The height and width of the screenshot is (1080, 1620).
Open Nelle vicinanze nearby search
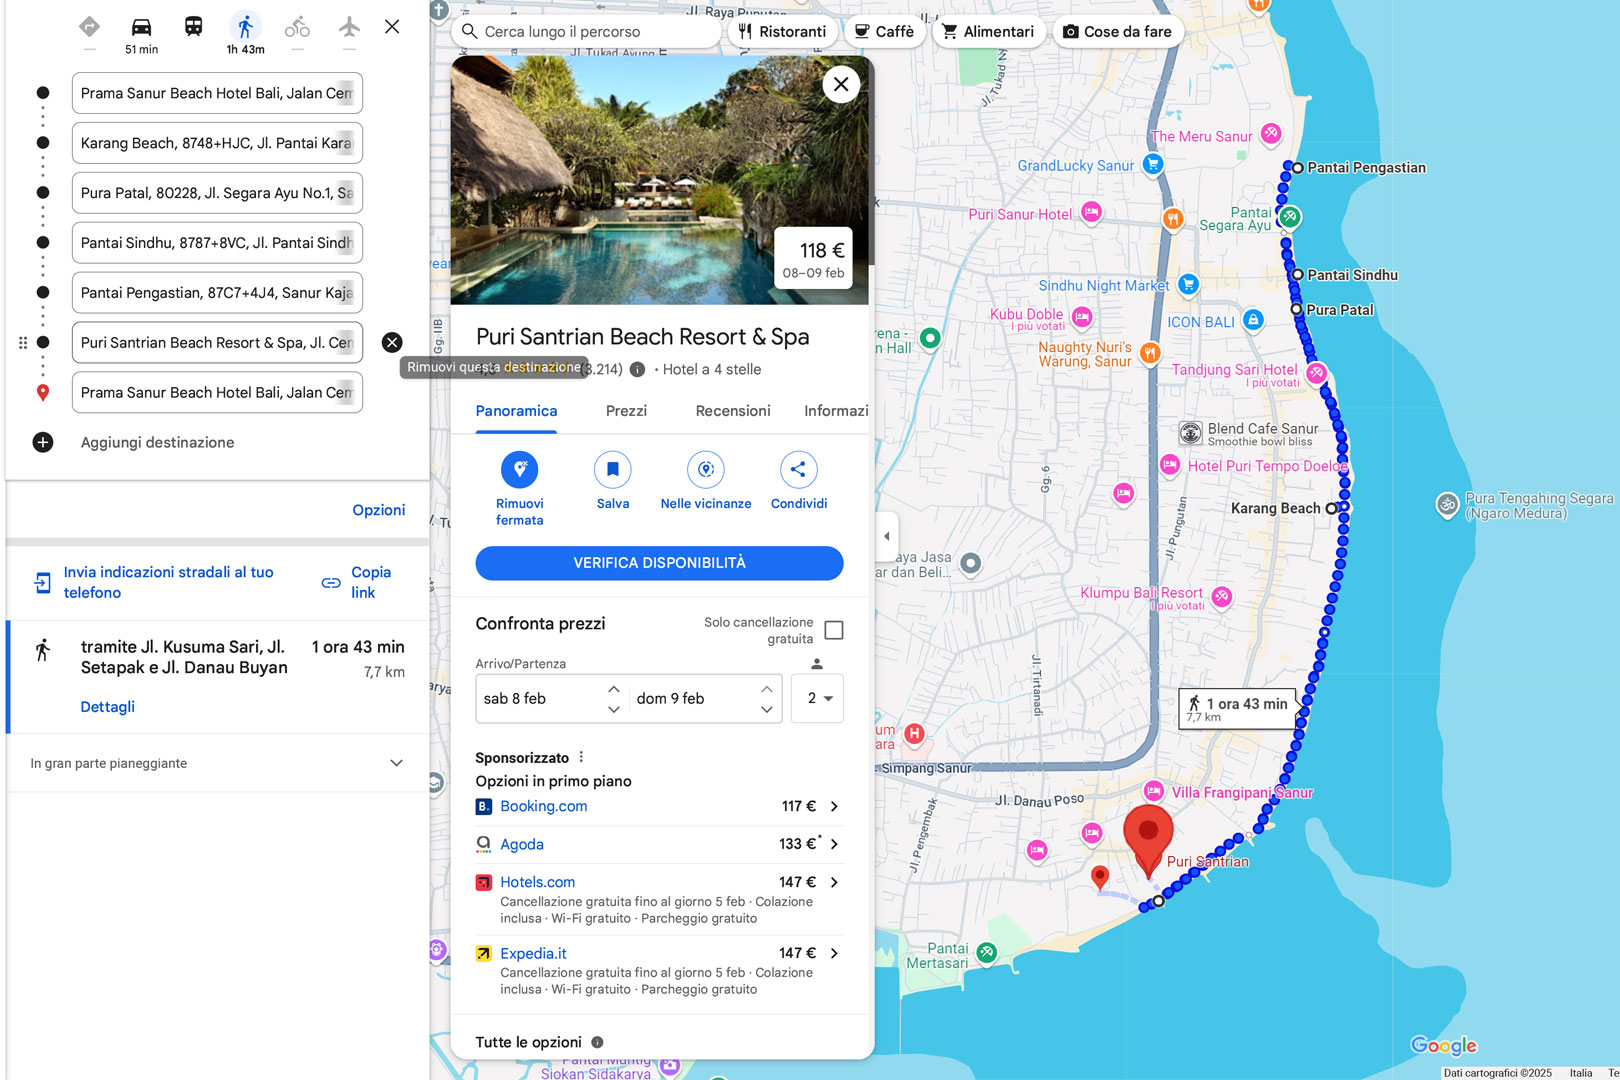tap(705, 470)
